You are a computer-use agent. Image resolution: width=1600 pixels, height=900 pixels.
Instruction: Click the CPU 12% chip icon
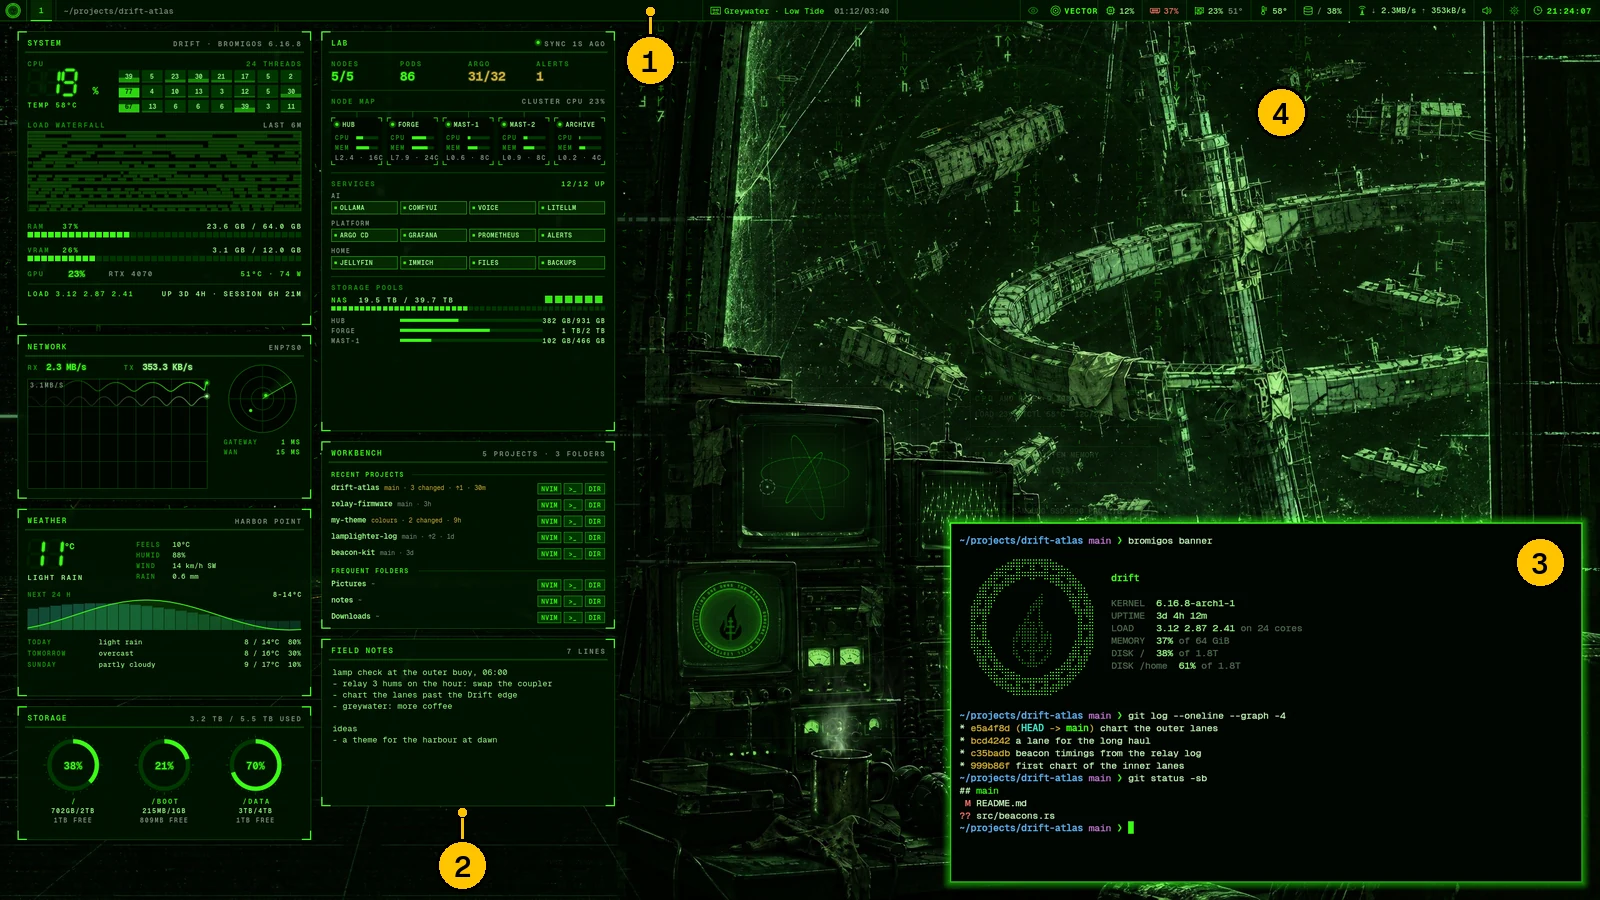click(1110, 11)
